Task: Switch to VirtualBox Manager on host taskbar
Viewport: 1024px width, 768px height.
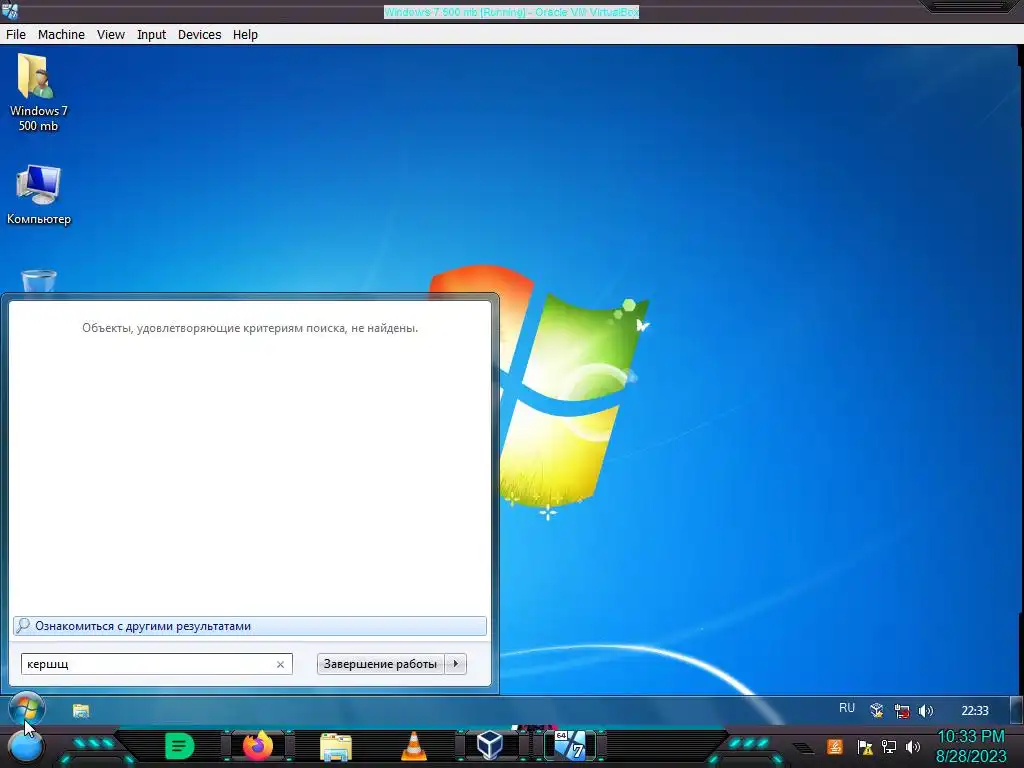Action: [490, 746]
